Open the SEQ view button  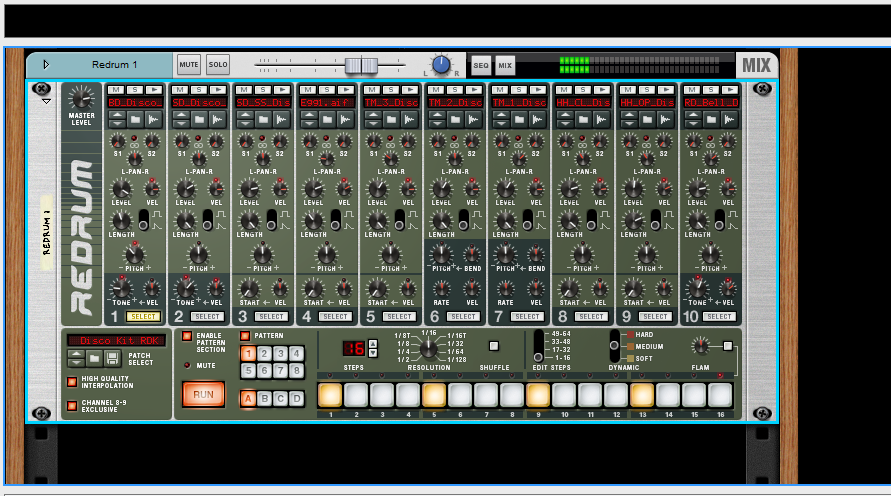click(x=481, y=65)
